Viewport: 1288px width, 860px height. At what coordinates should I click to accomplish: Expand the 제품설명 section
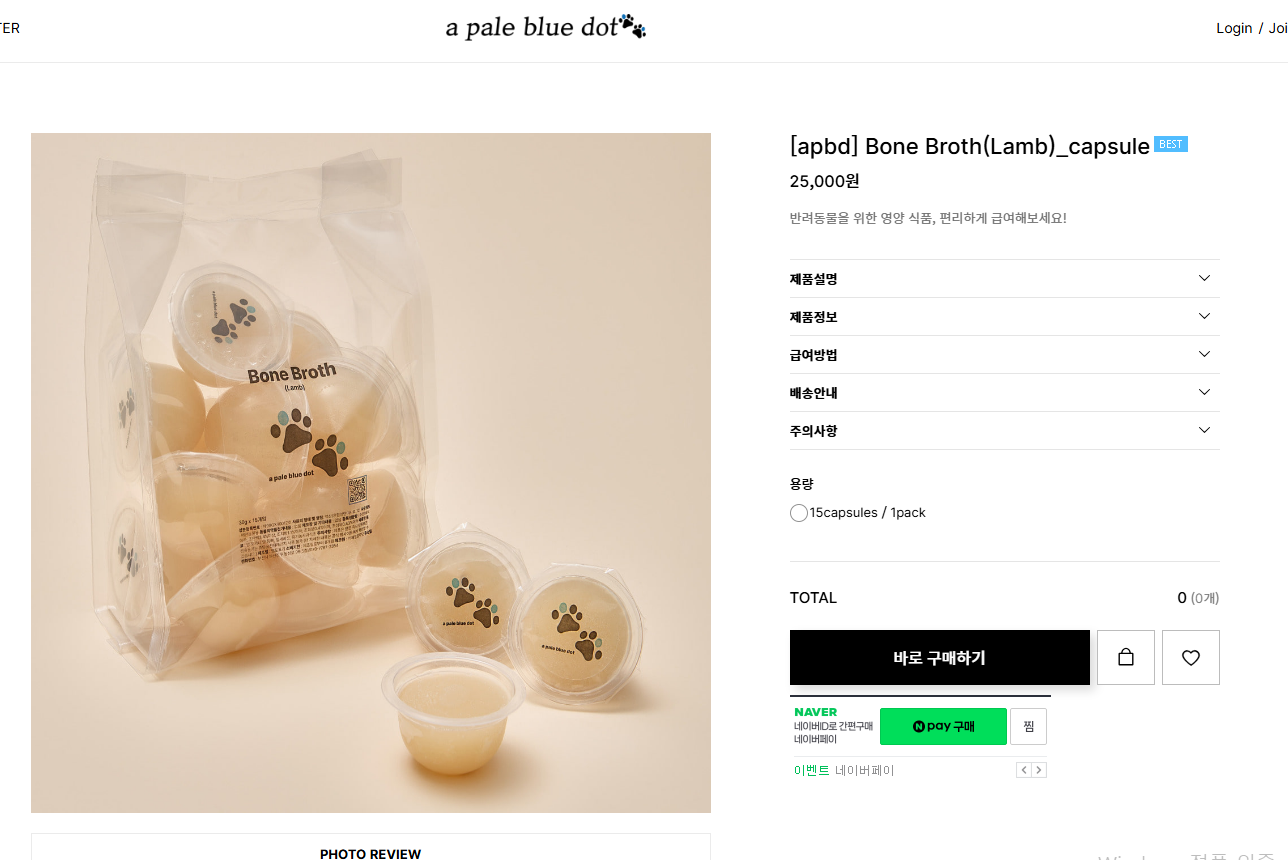[x=1004, y=279]
